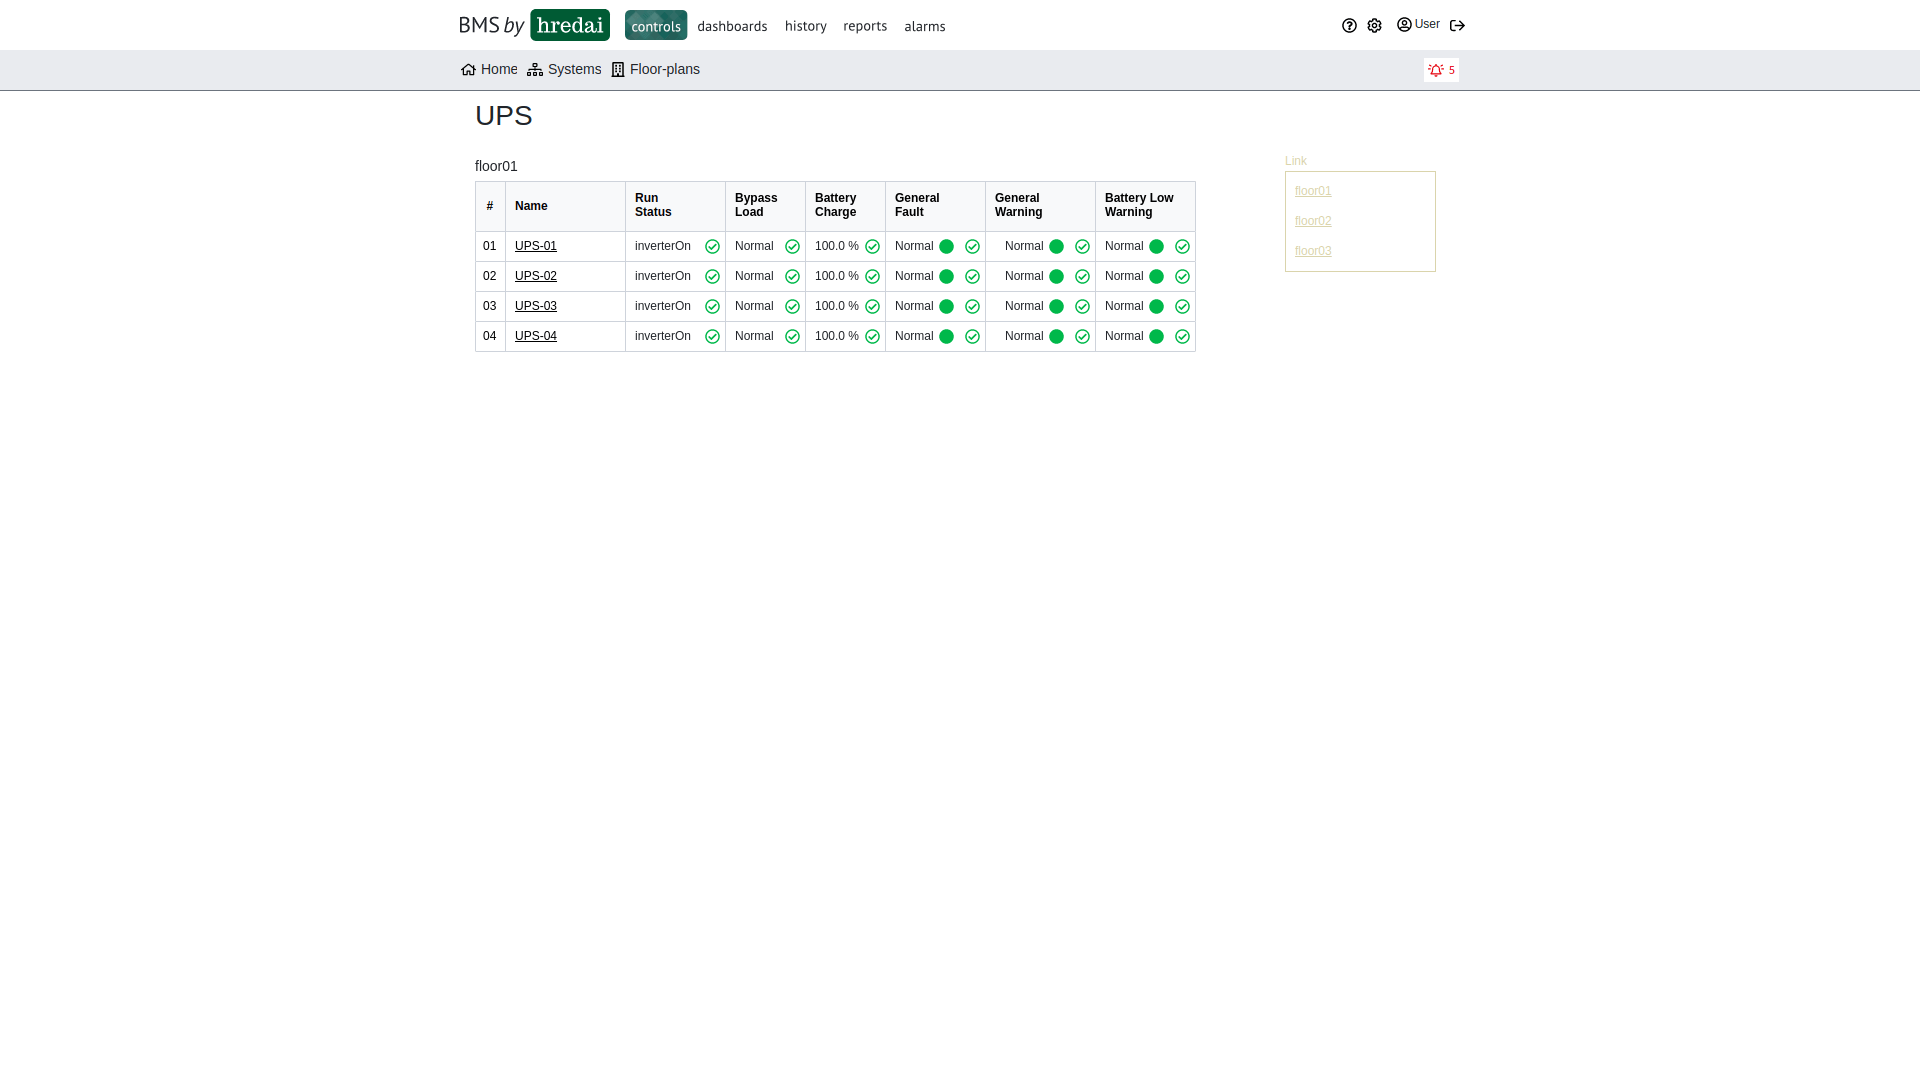This screenshot has width=1920, height=1080.
Task: Click UPS-03 Battery Low Warning green dot
Action: [x=1156, y=307]
